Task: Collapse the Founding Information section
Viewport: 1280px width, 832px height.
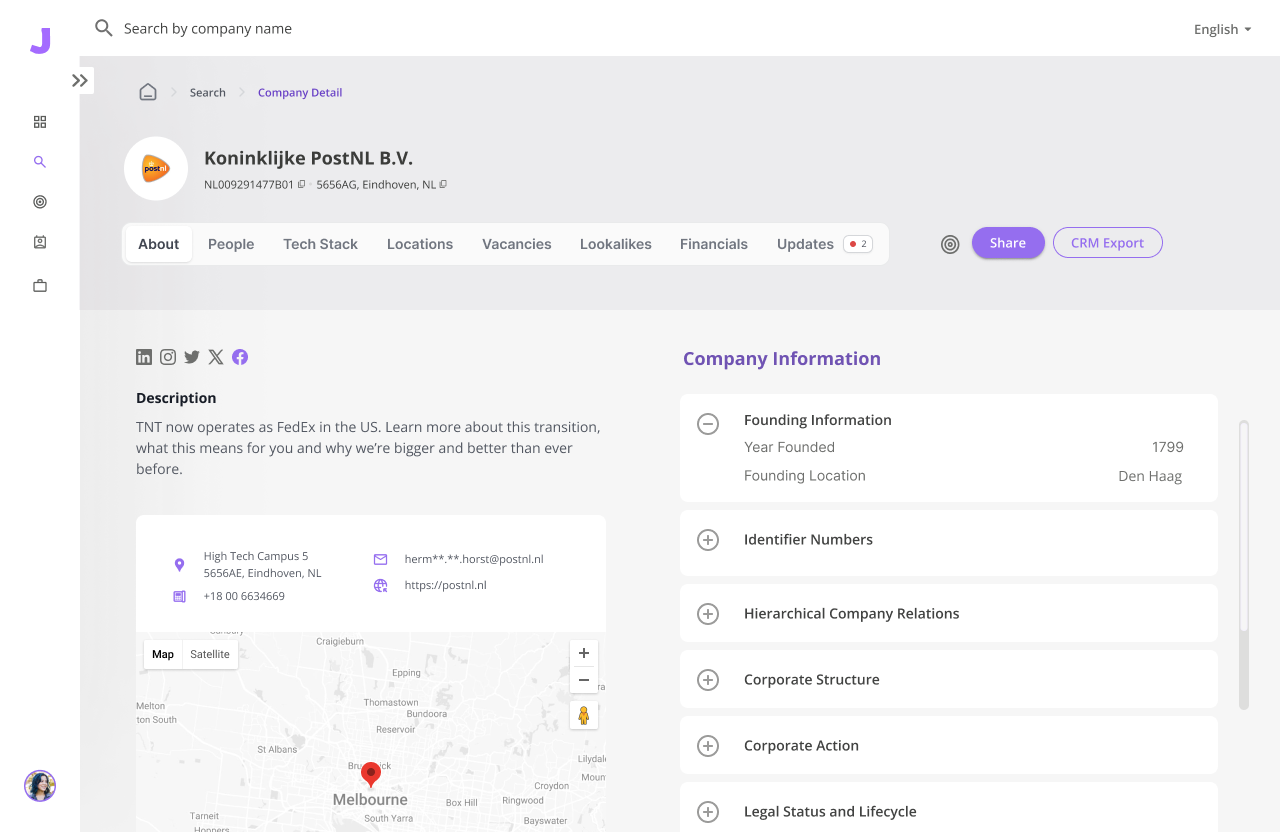Action: 708,424
